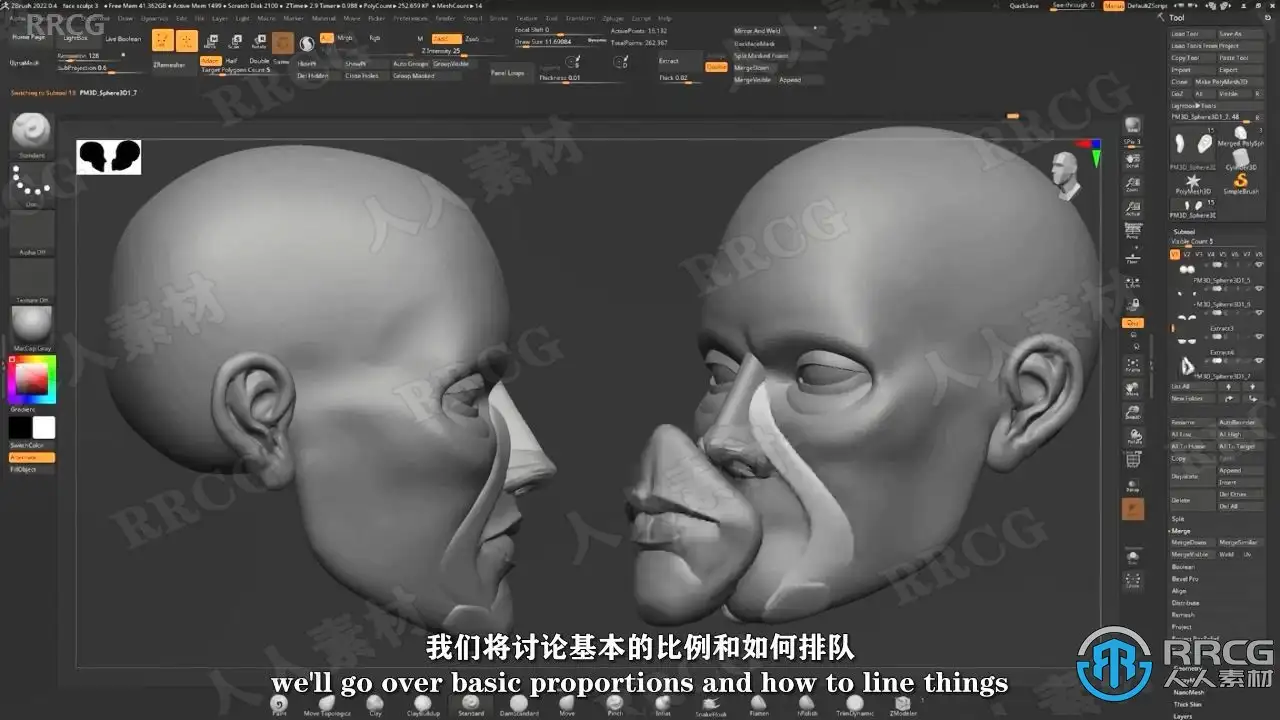Toggle the Zadd mode
Screen dimensions: 1280x720
[x=446, y=39]
